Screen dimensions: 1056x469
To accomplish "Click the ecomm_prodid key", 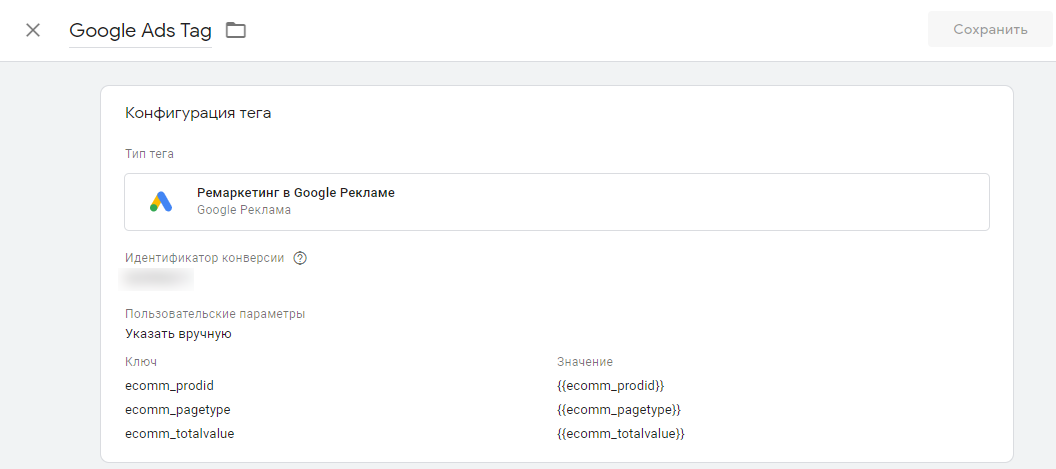I will click(x=170, y=386).
